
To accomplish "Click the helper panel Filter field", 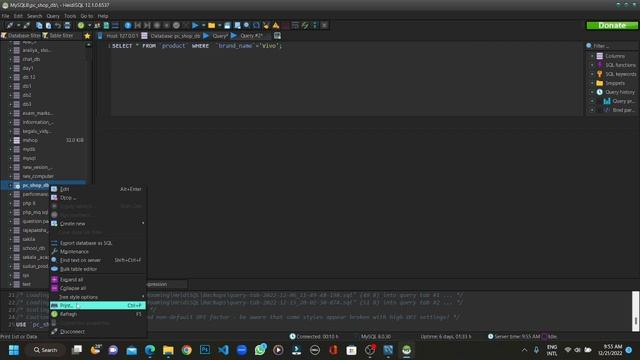I will 611,46.
